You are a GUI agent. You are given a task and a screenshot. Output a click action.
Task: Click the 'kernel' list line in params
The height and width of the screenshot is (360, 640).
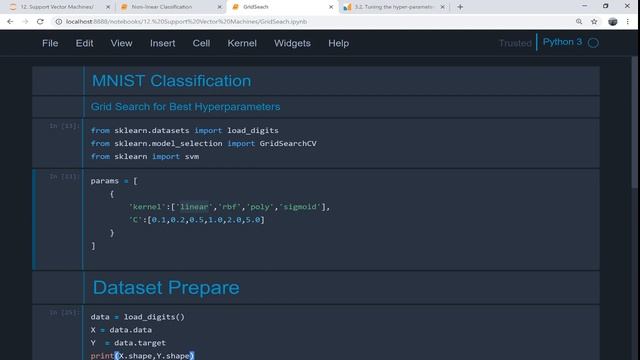point(229,207)
